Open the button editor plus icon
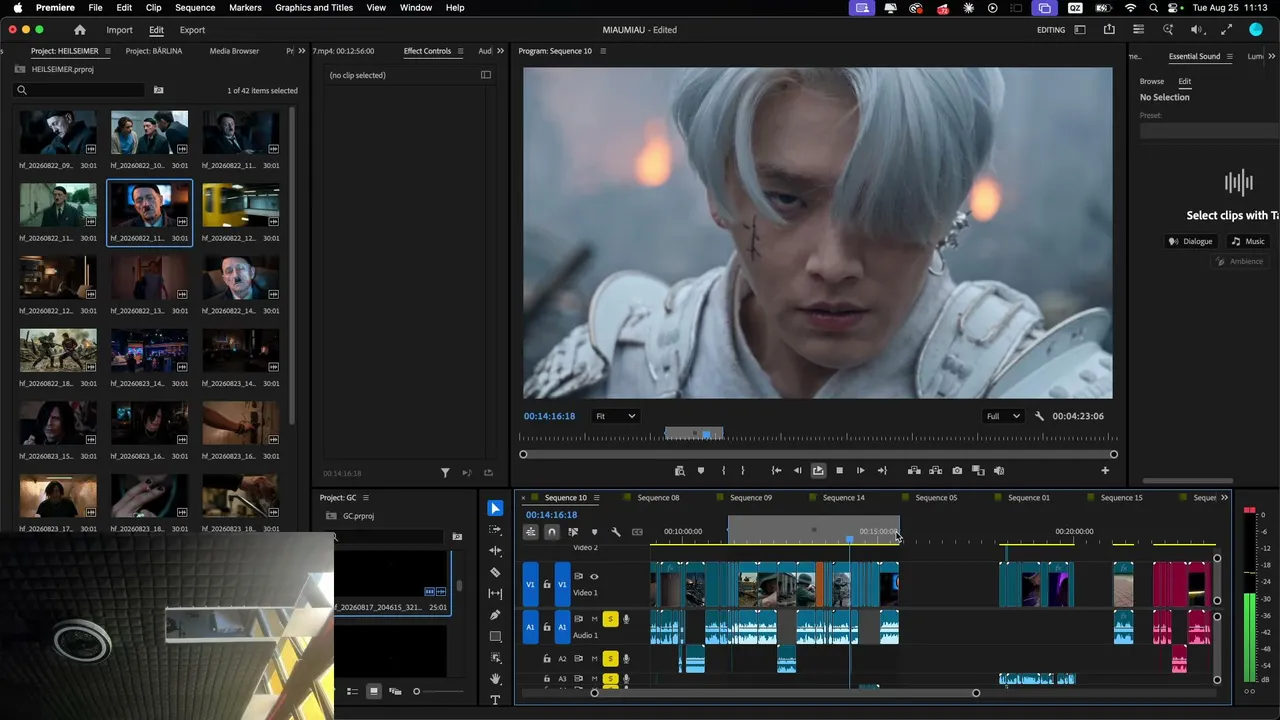 1105,470
